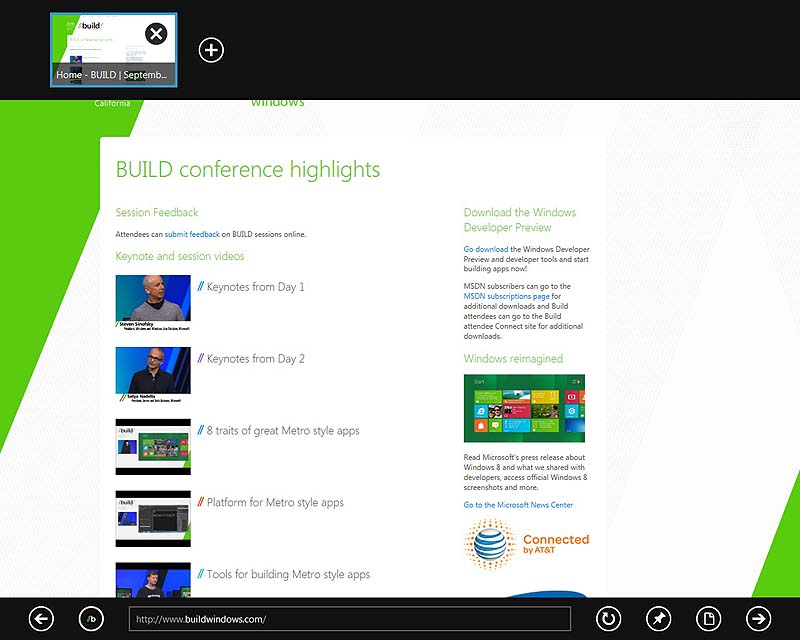Open a new tab with the plus icon
The height and width of the screenshot is (640, 800).
(x=211, y=48)
